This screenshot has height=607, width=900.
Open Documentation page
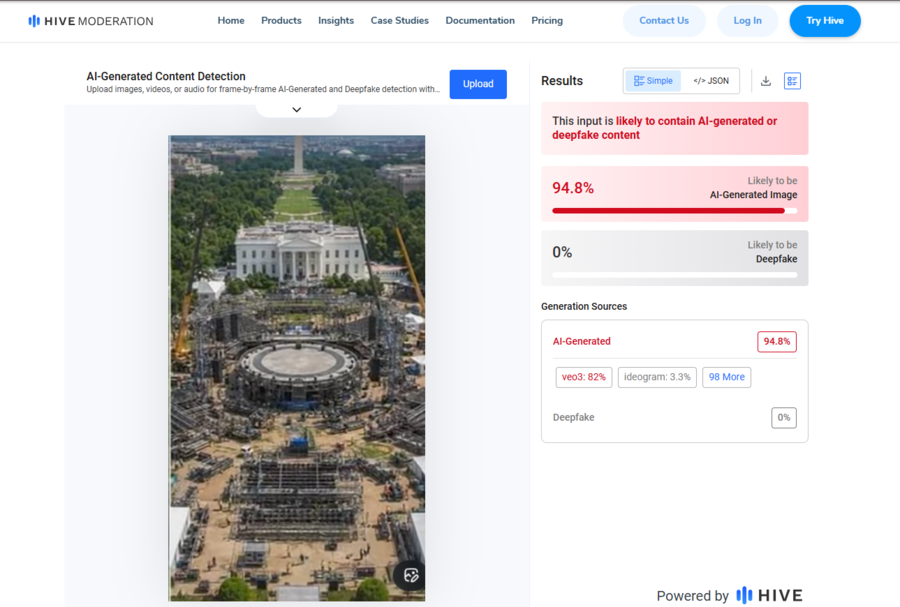[x=480, y=21]
